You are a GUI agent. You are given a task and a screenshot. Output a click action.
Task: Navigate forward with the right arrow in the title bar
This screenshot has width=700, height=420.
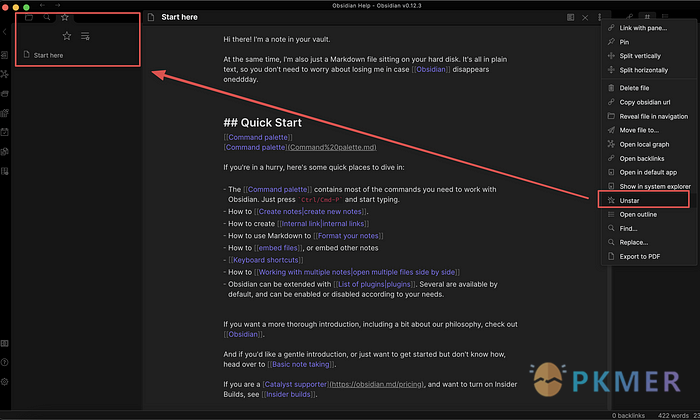click(58, 5)
